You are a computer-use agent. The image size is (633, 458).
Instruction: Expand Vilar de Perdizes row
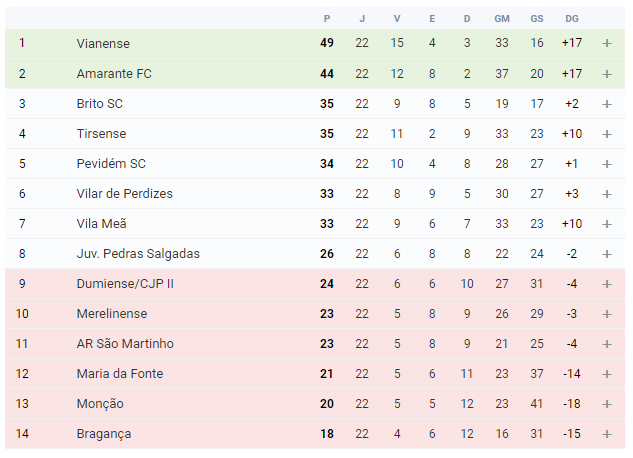click(x=607, y=194)
